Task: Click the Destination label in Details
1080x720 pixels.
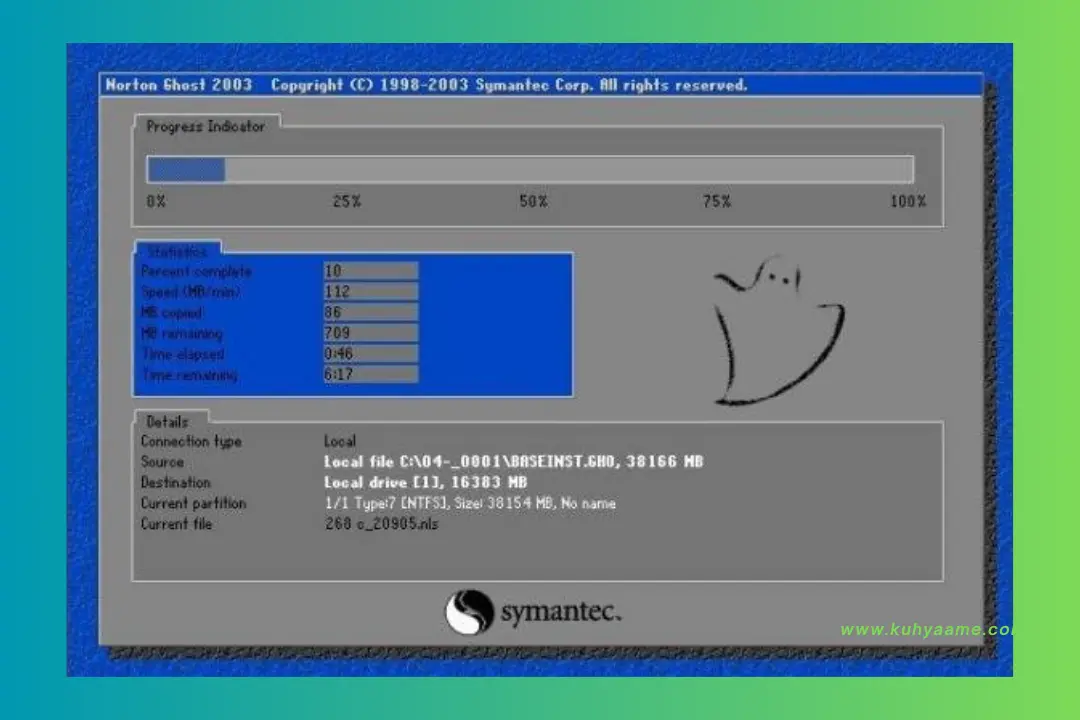Action: (x=176, y=482)
